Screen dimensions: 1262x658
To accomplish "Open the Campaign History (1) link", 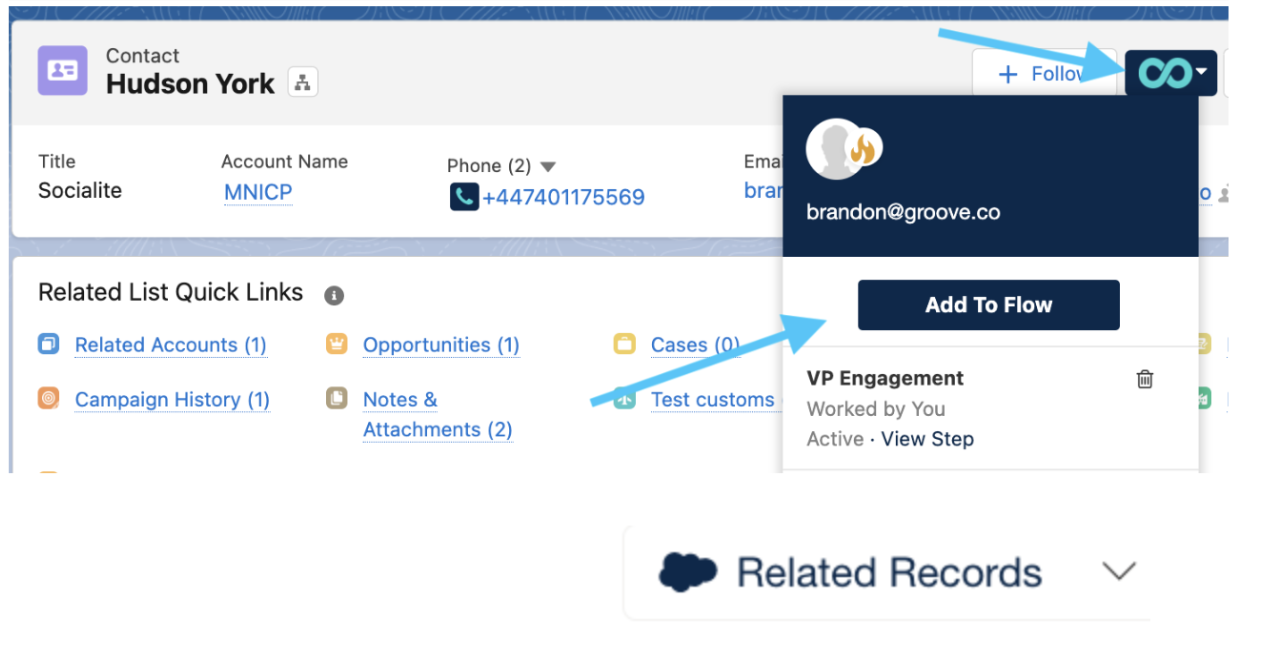I will [x=172, y=399].
